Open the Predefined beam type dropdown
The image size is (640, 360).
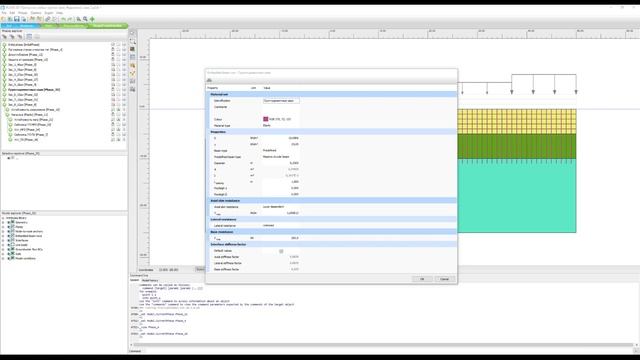tap(281, 157)
